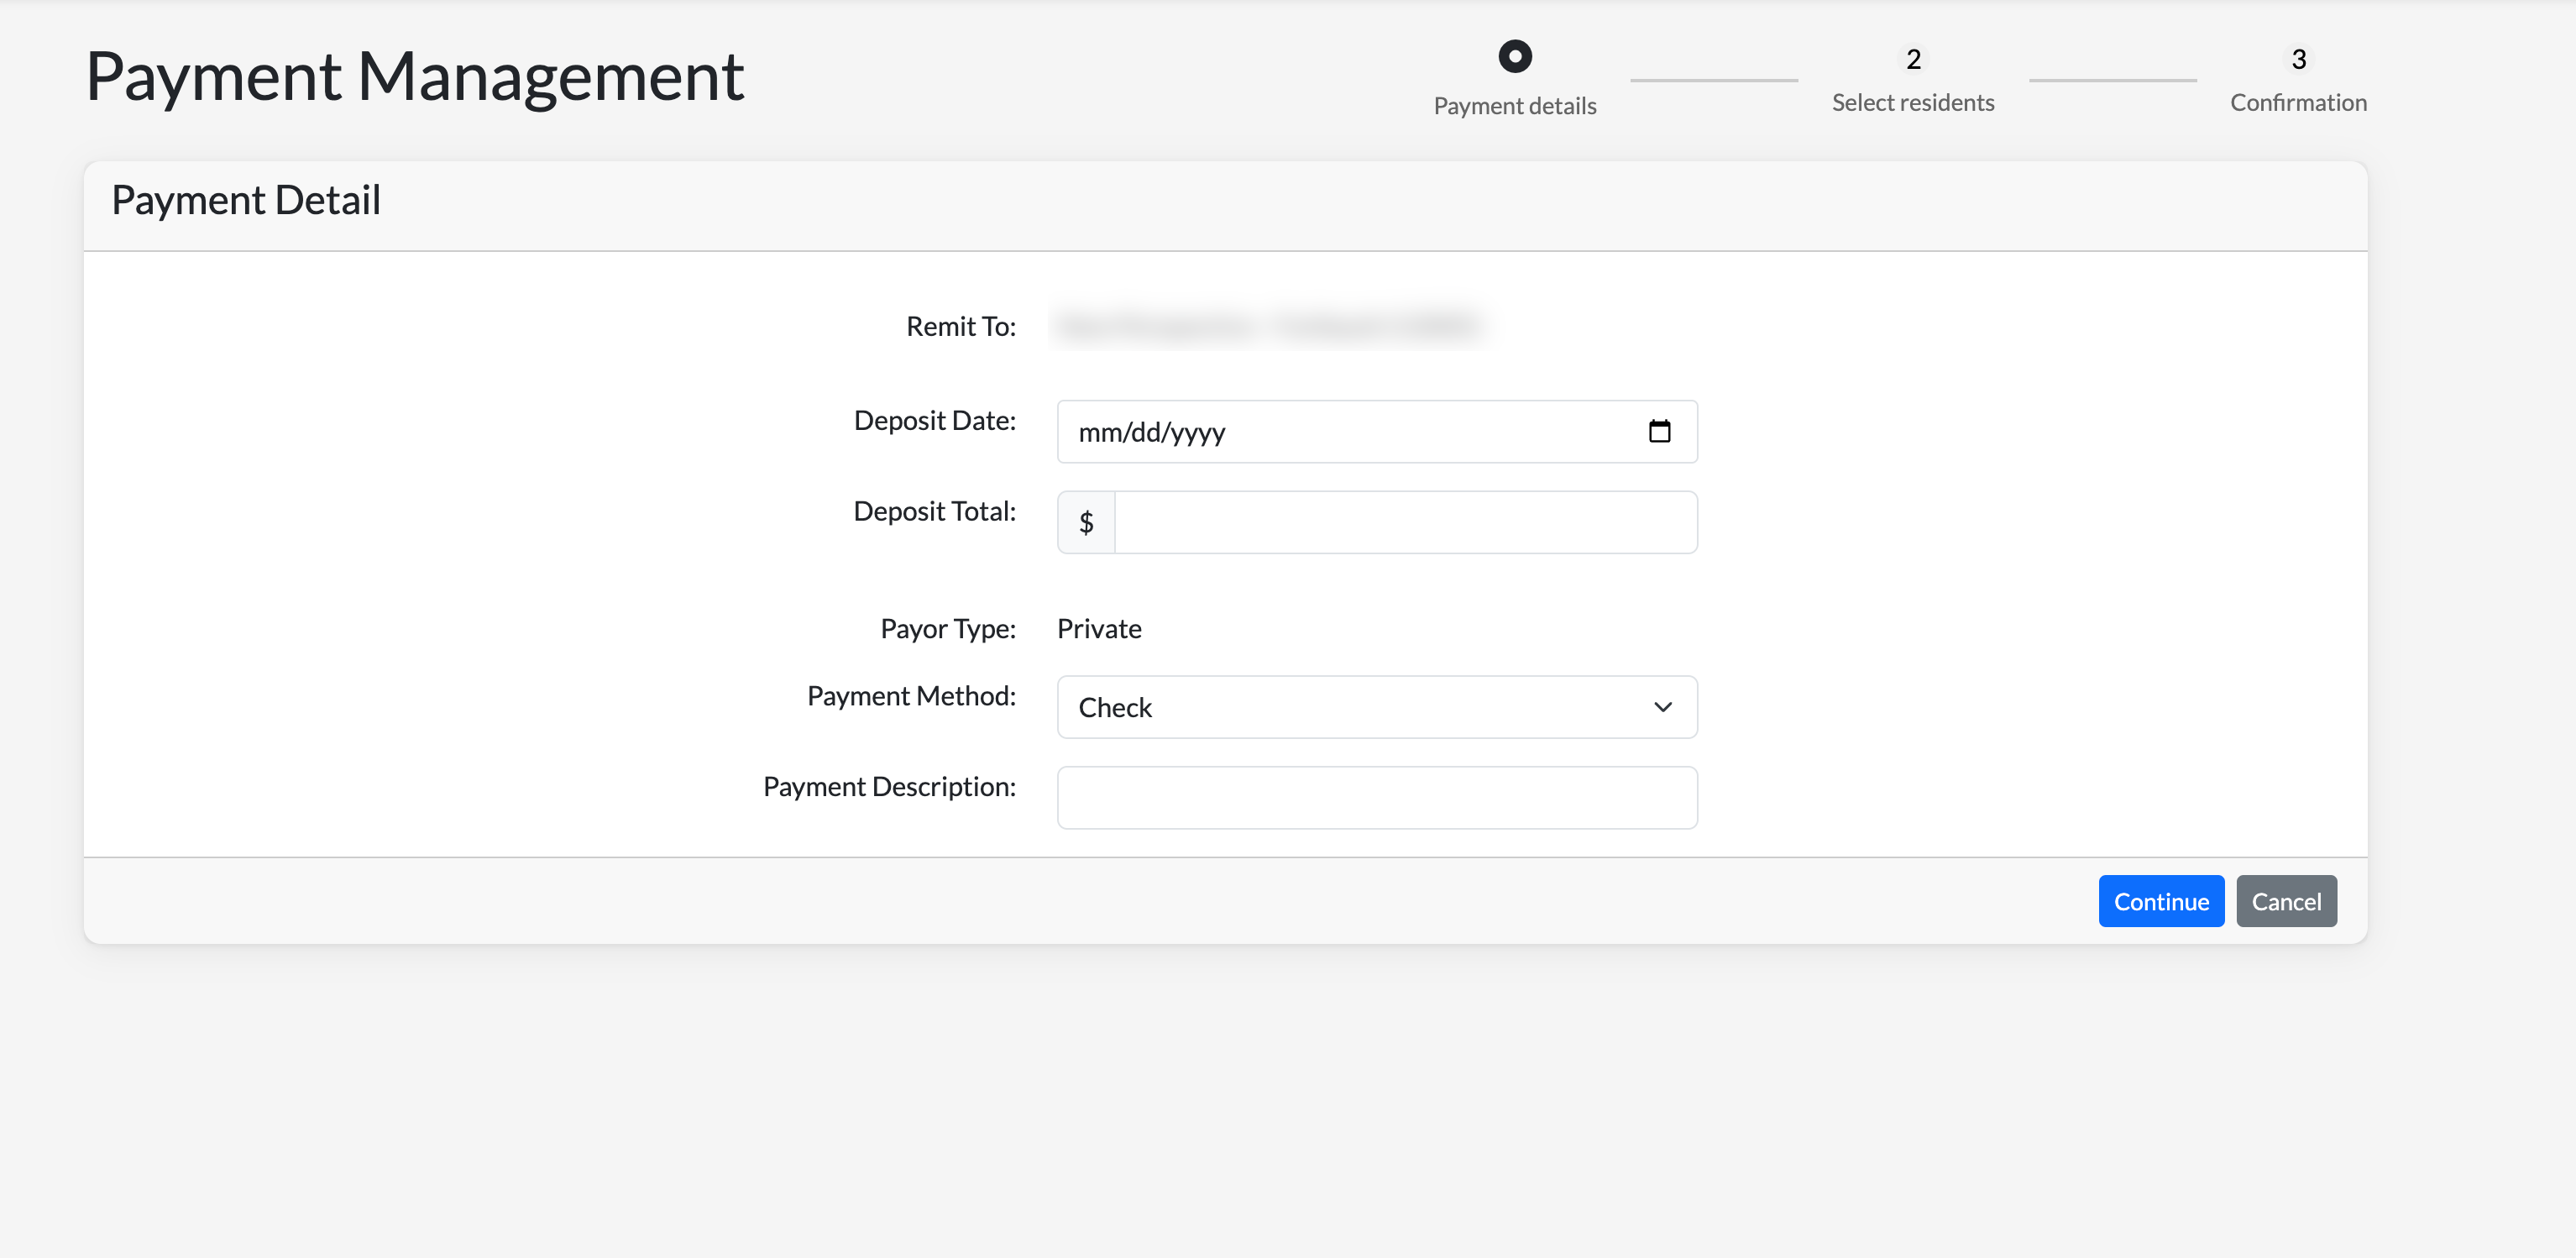The width and height of the screenshot is (2576, 1258).
Task: Click the blurred Remit To value
Action: (1270, 326)
